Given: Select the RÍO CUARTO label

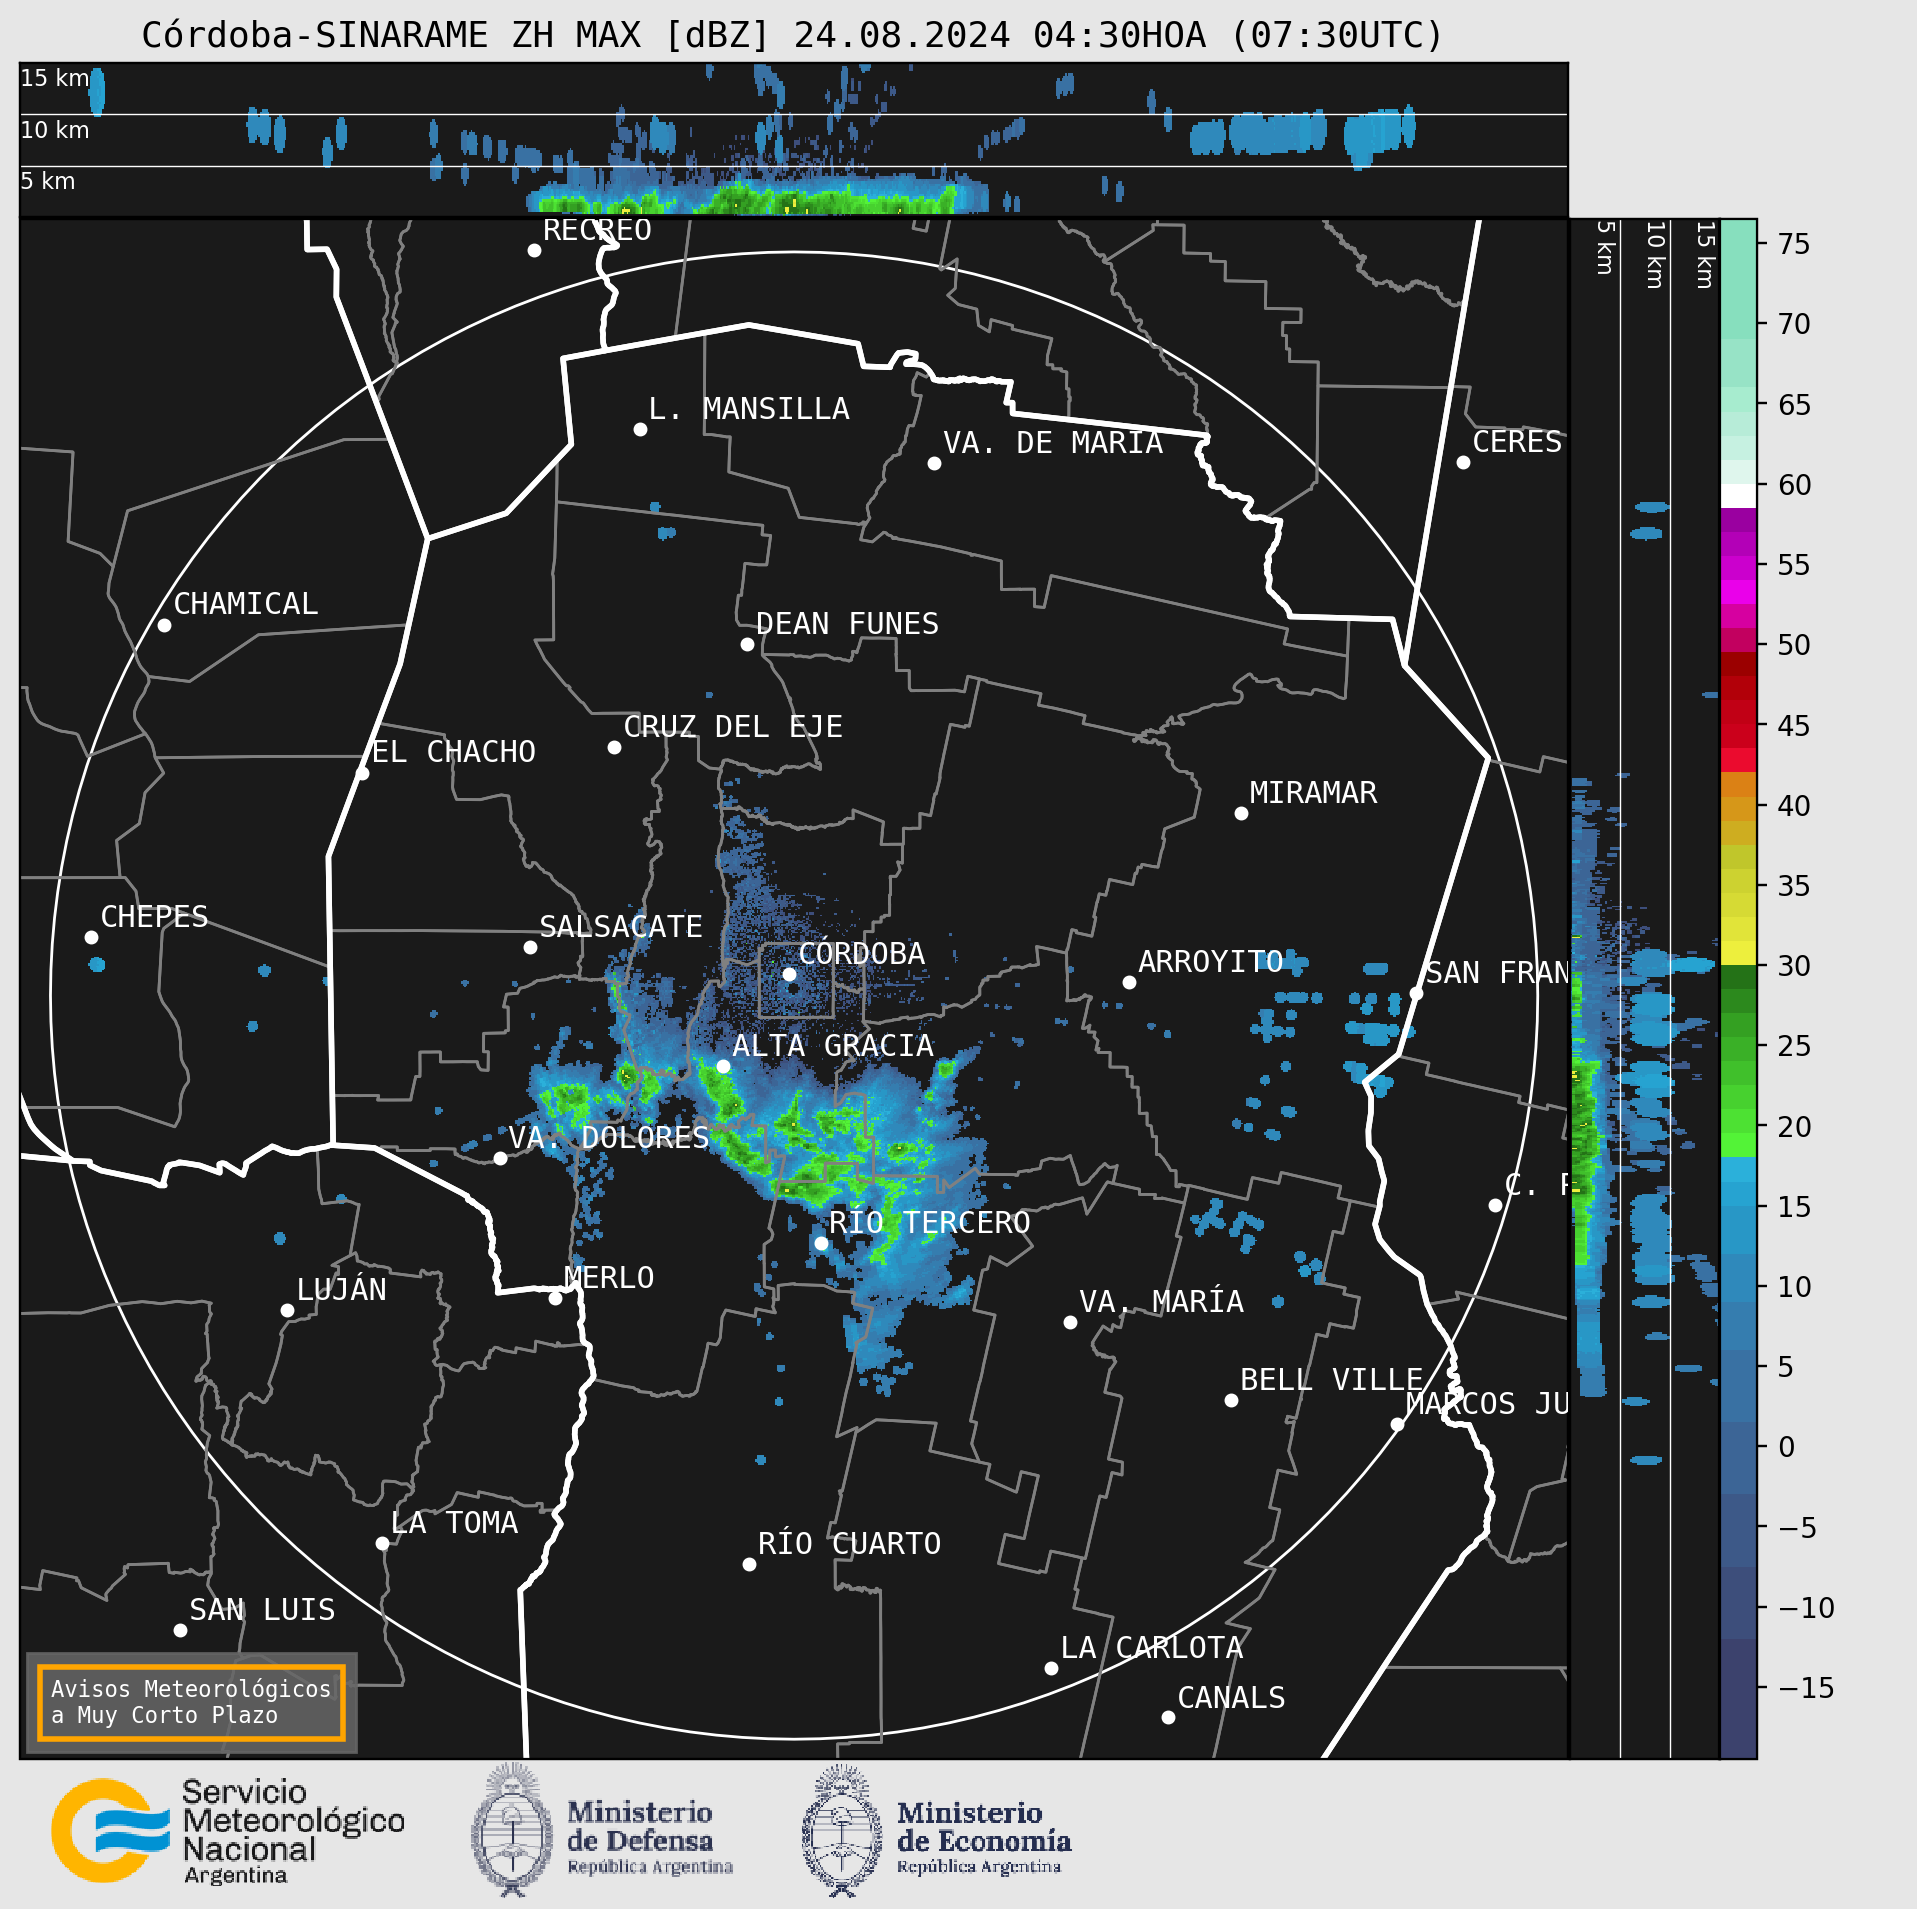Looking at the screenshot, I should (x=849, y=1544).
